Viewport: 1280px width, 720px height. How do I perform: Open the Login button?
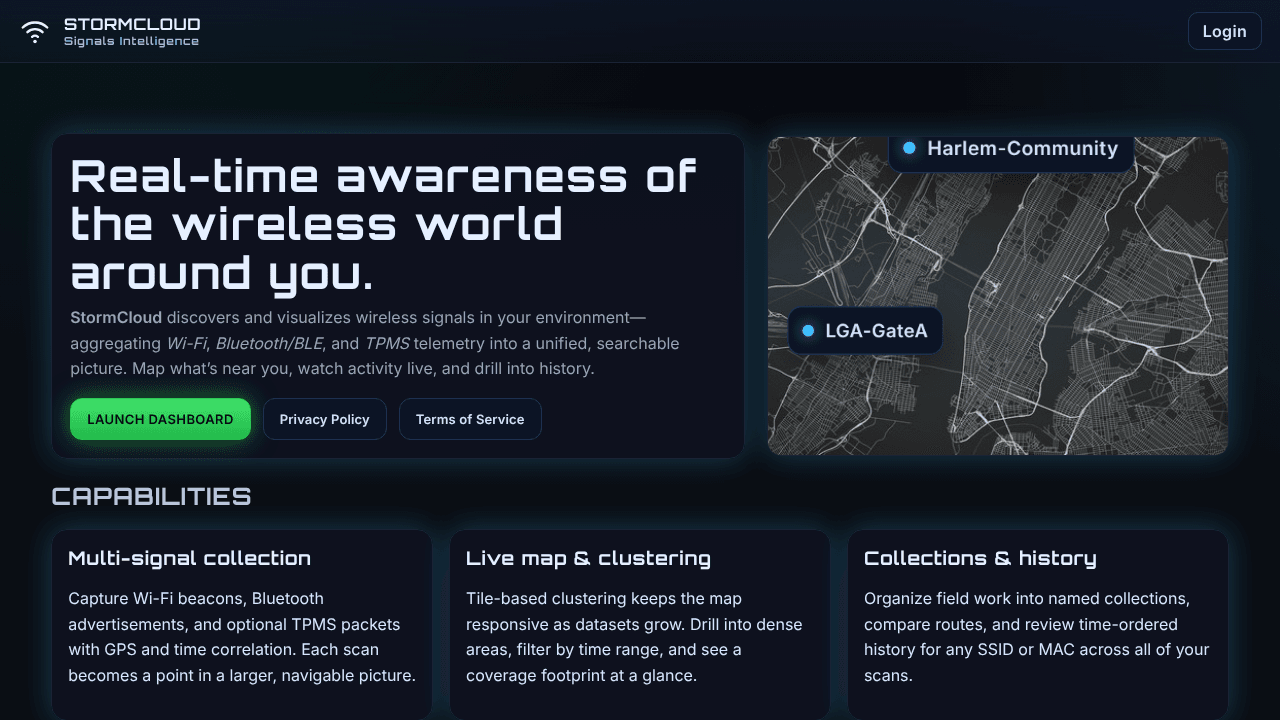(x=1224, y=31)
